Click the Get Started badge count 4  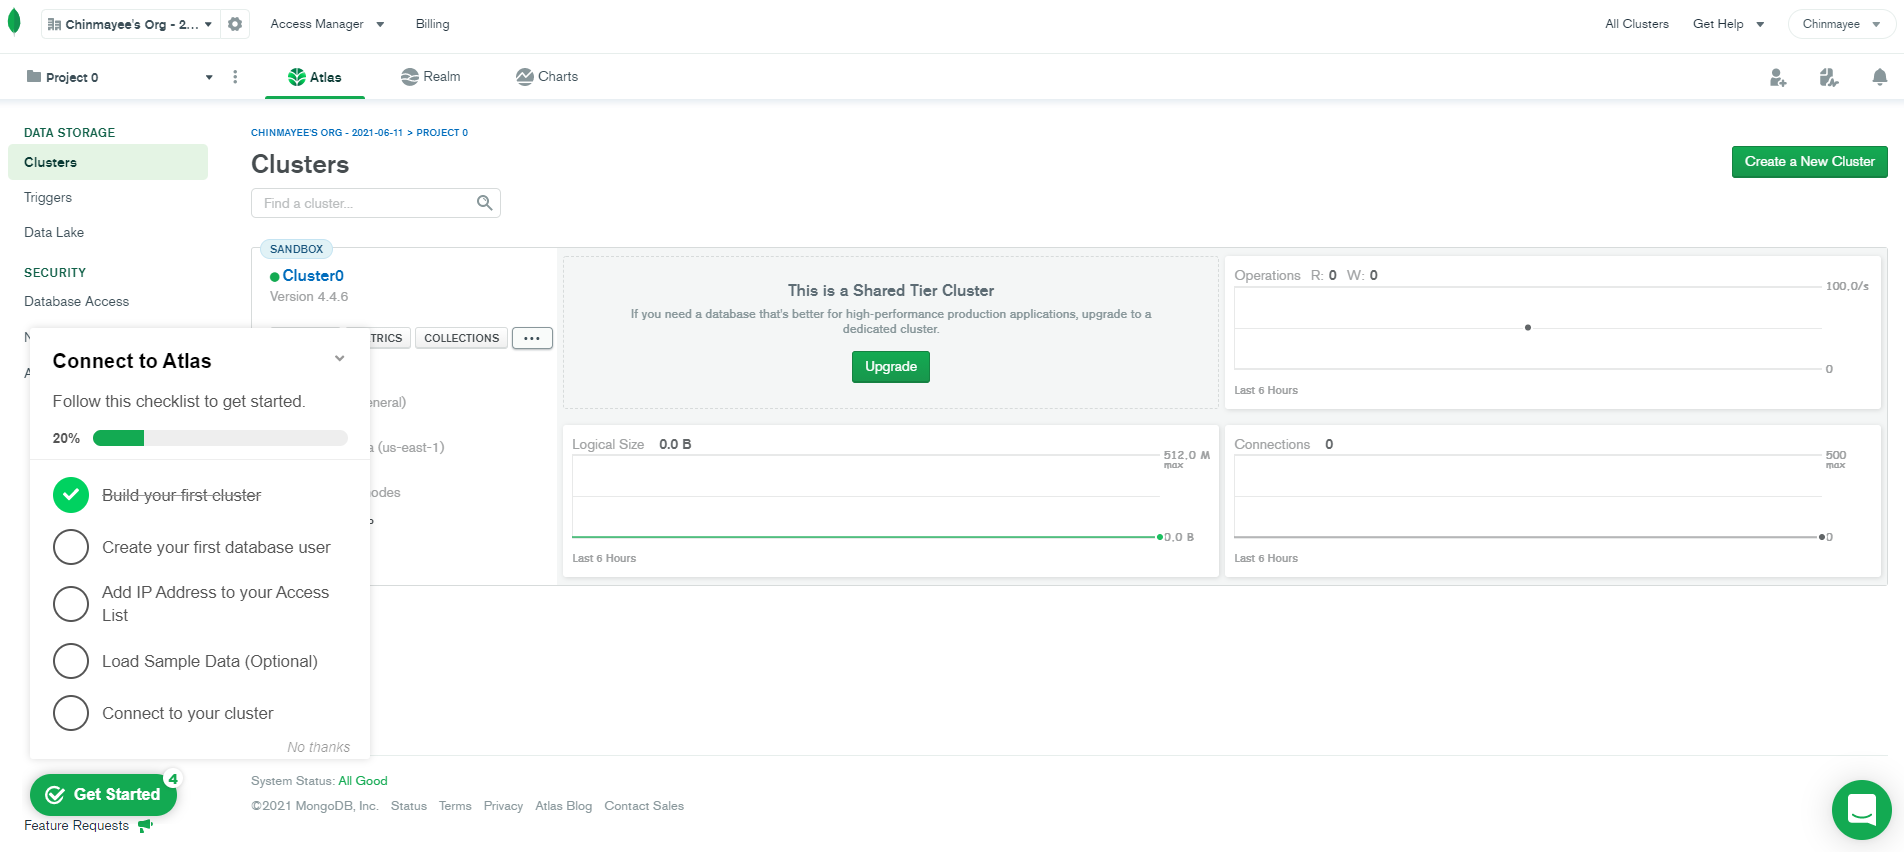(173, 779)
